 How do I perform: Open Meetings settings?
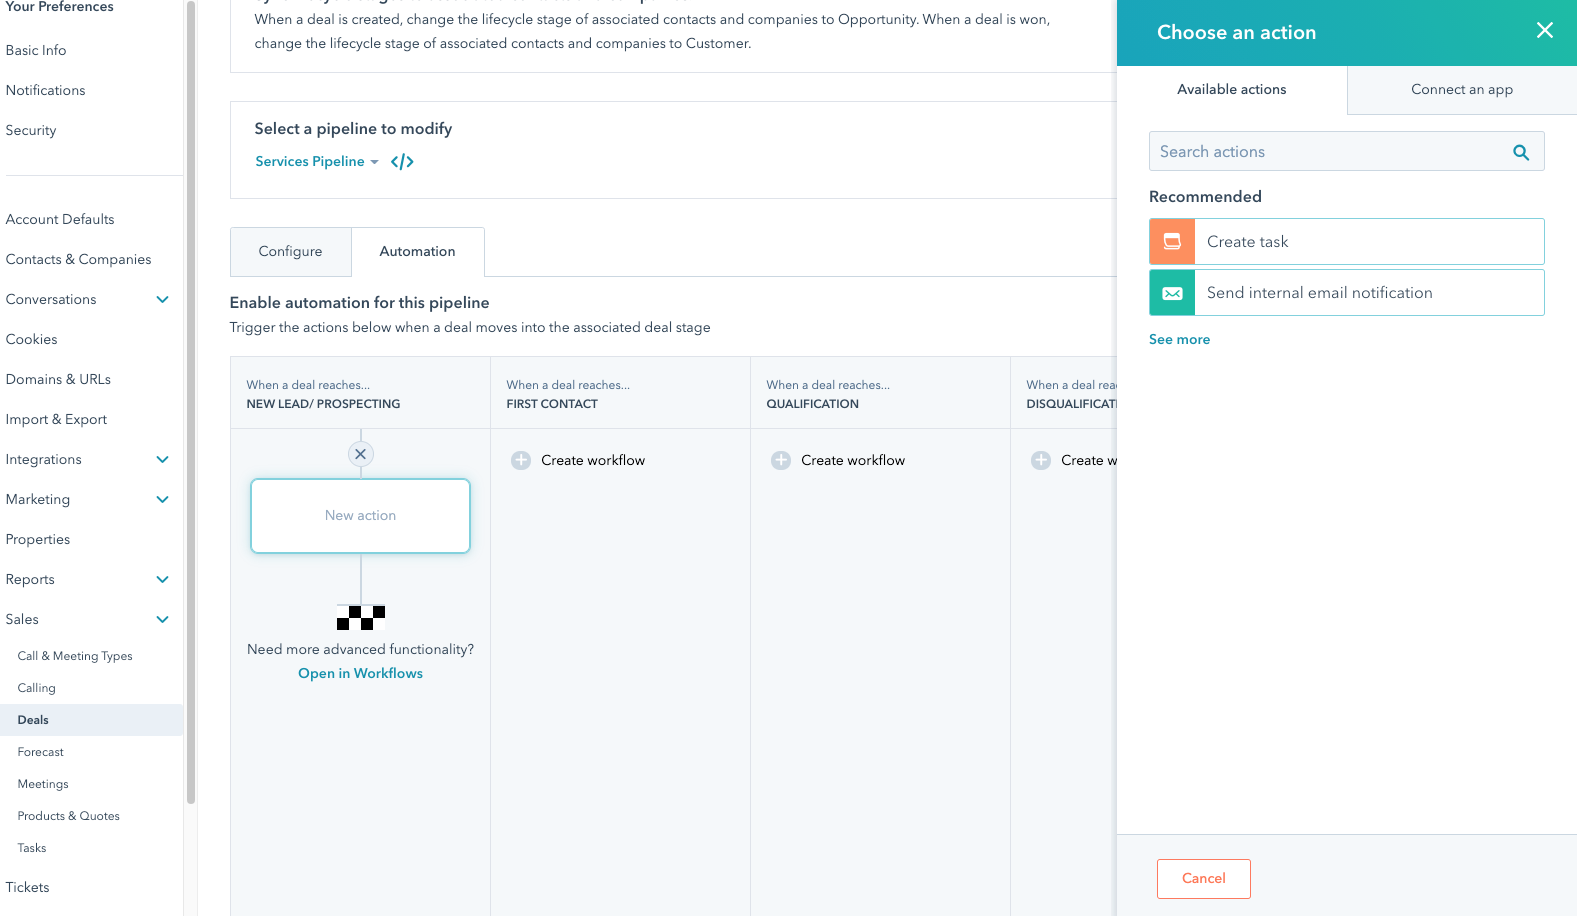[x=43, y=784]
